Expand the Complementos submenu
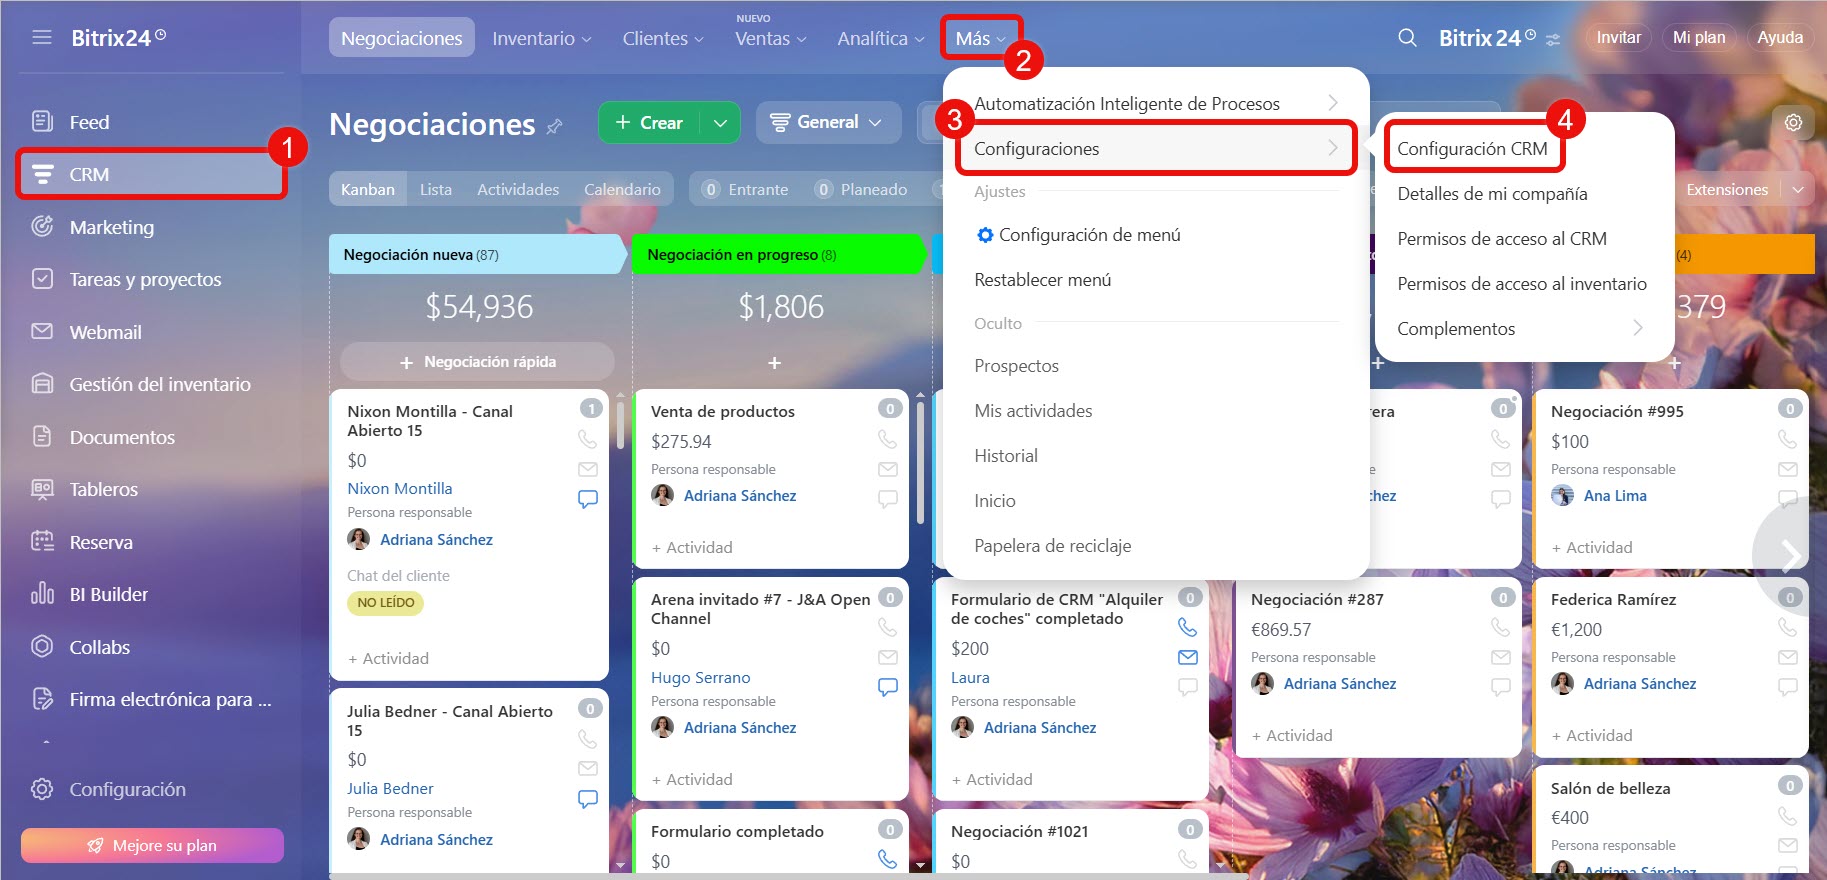The image size is (1827, 880). tap(1637, 328)
